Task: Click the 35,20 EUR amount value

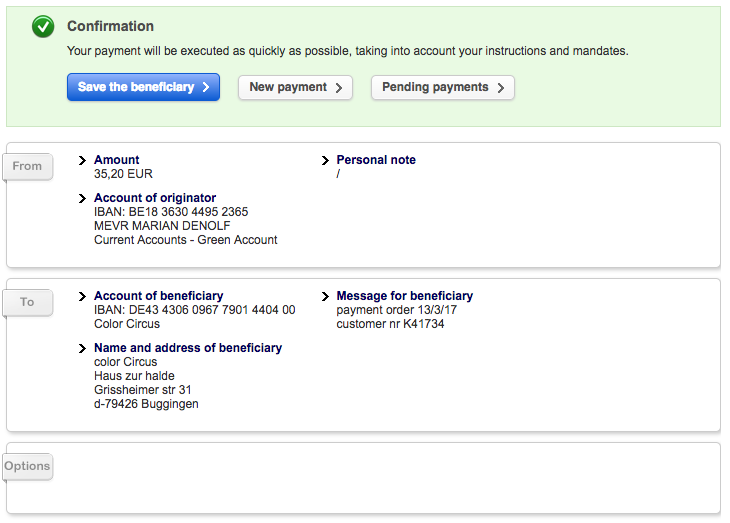Action: (x=123, y=174)
